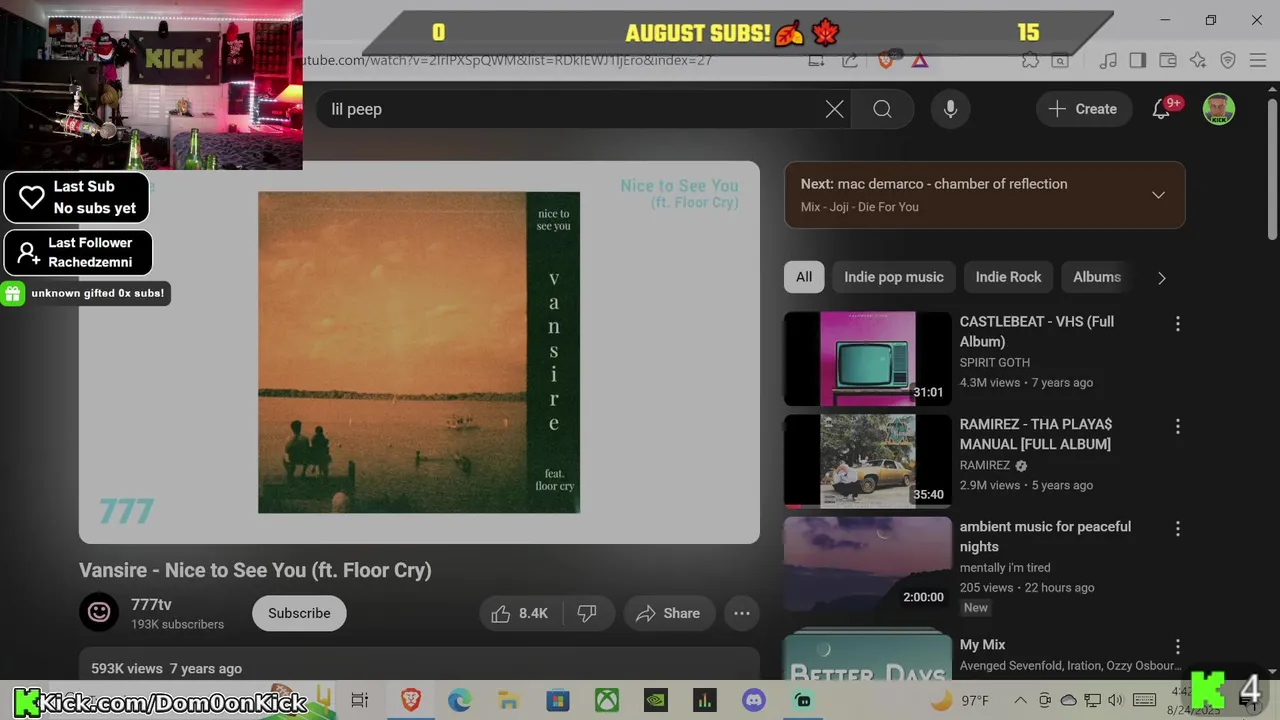
Task: Click the Brave Shields lion icon in address bar
Action: [885, 60]
